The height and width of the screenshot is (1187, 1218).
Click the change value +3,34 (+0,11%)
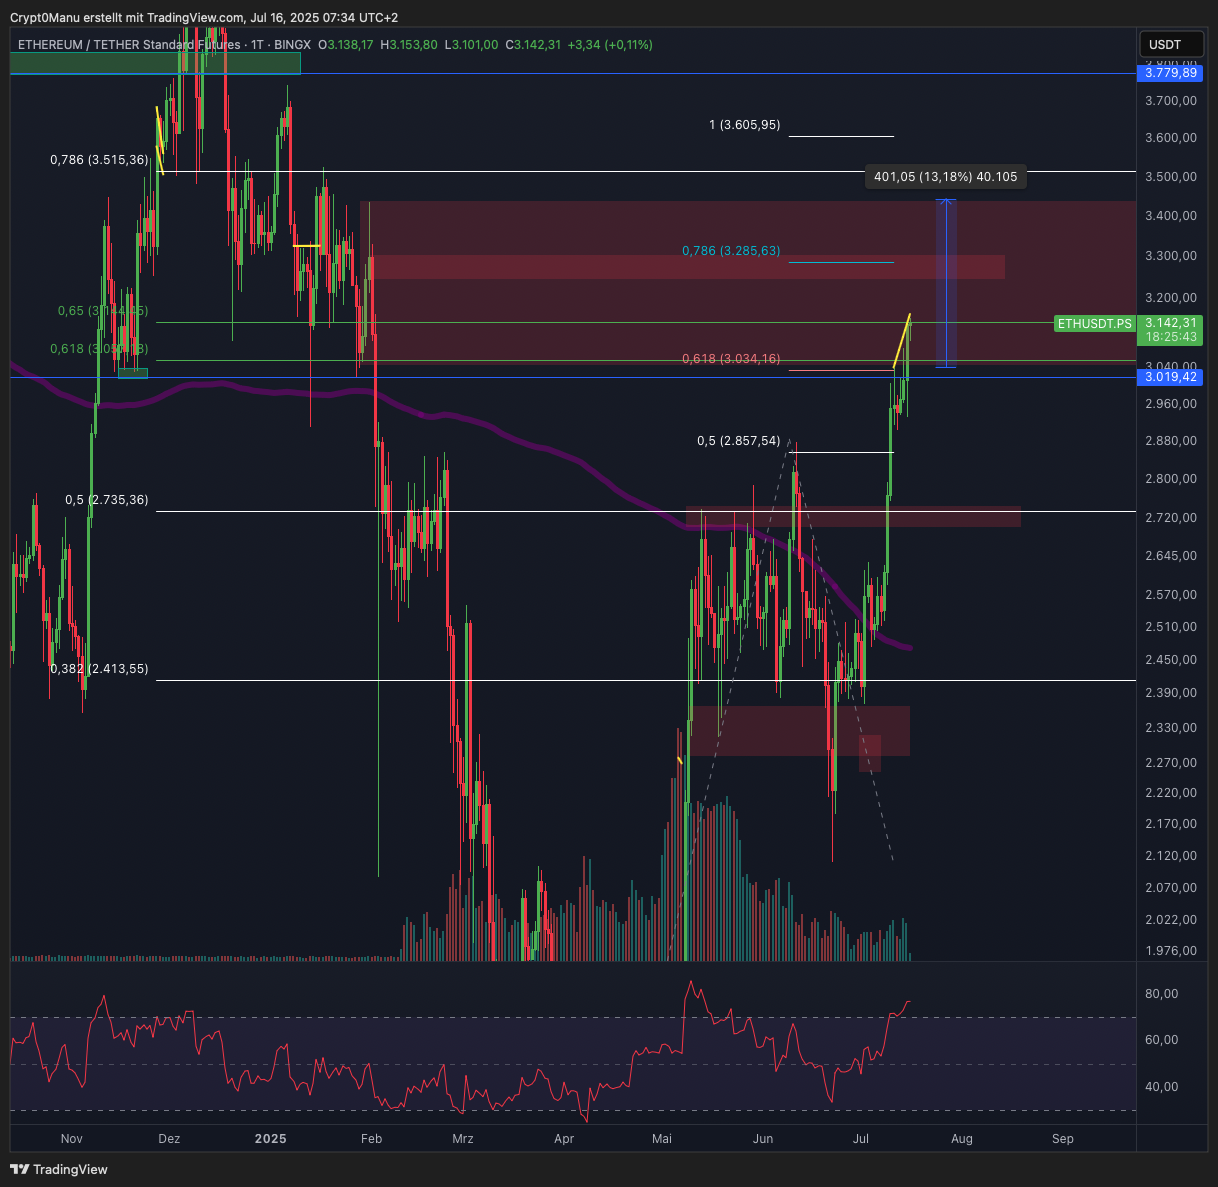tap(610, 45)
